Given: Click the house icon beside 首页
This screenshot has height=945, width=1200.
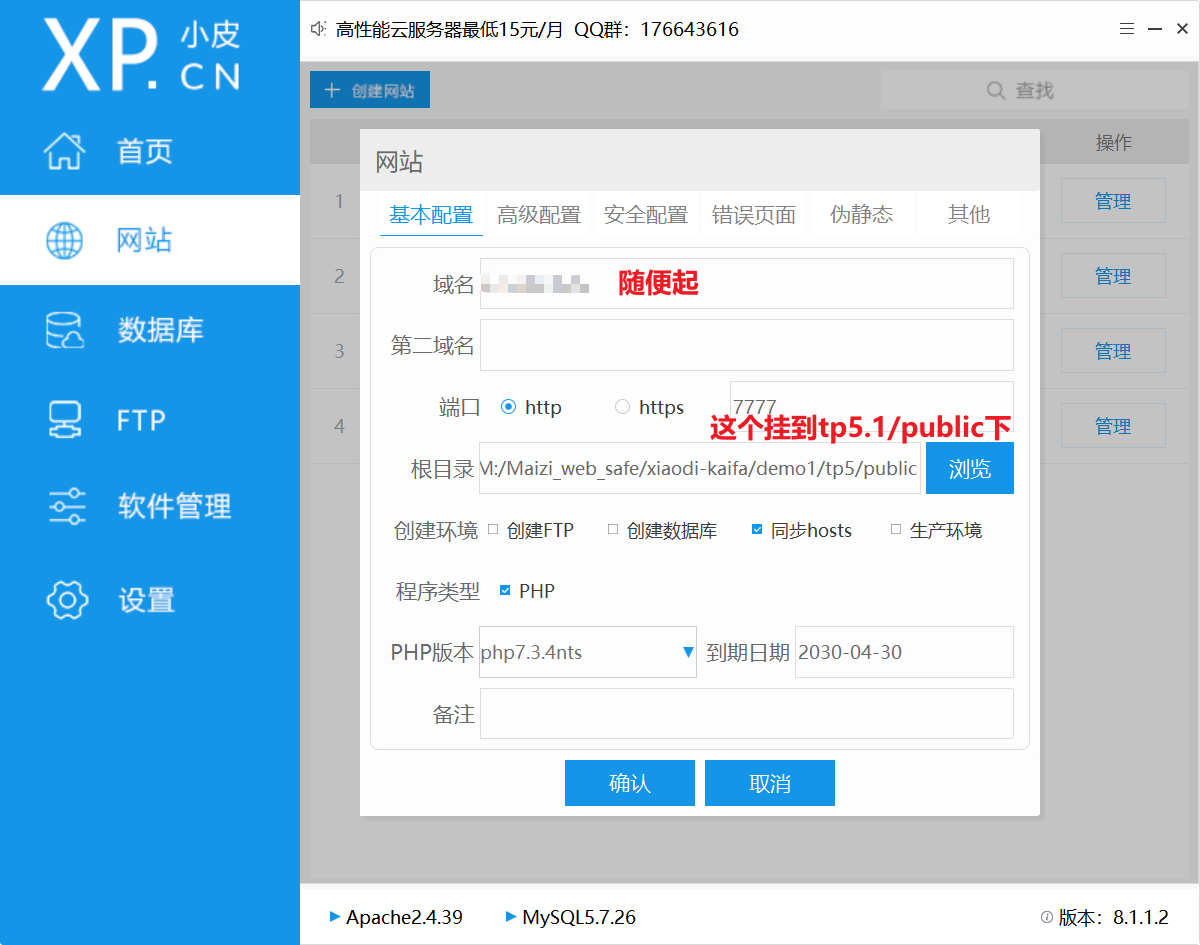Looking at the screenshot, I should click(x=65, y=151).
